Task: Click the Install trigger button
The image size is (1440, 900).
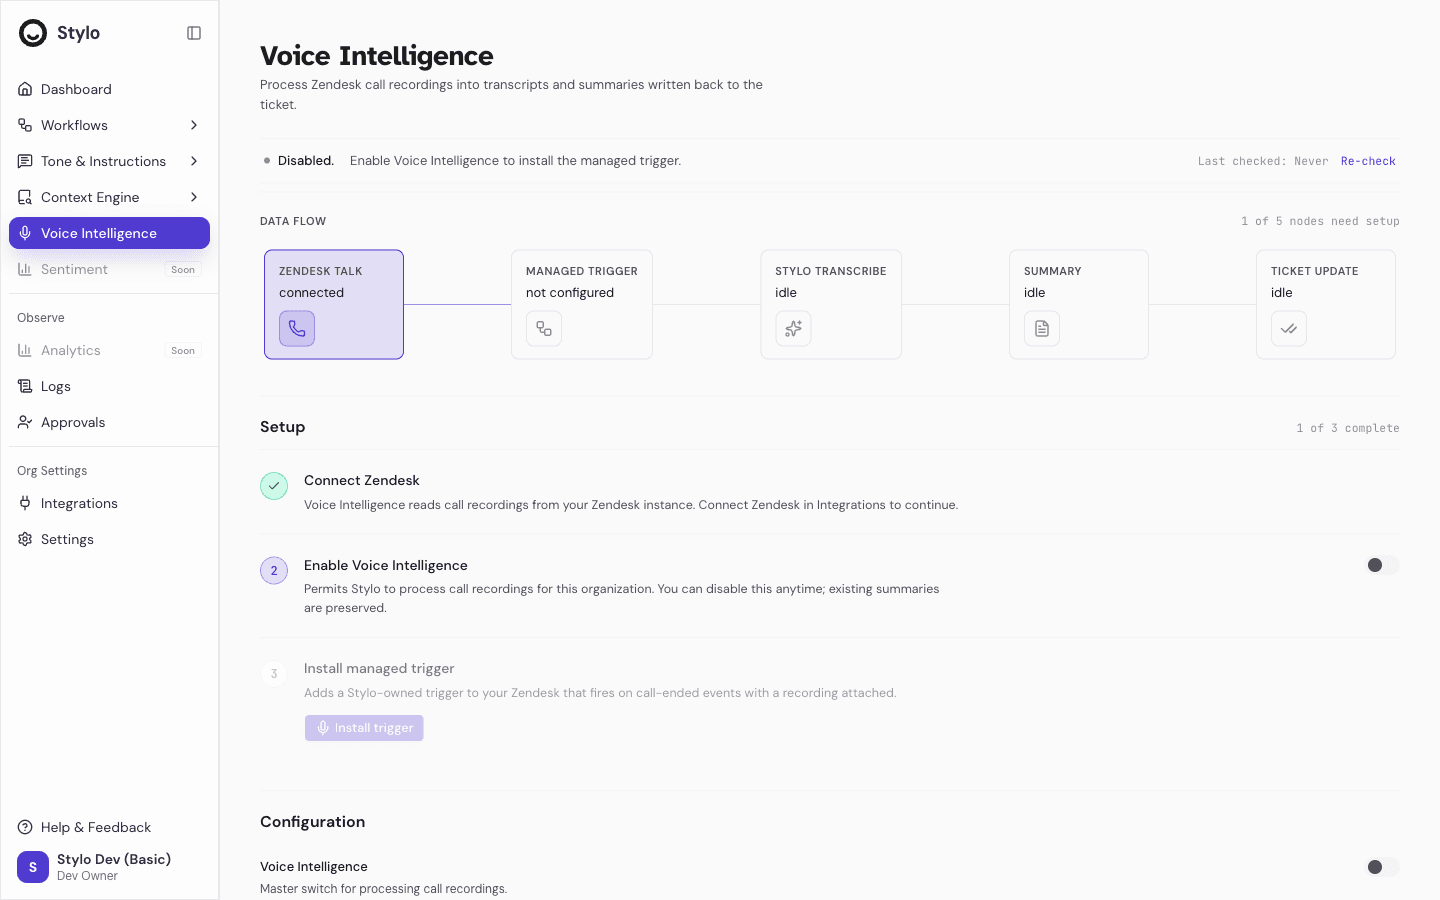Action: point(364,728)
